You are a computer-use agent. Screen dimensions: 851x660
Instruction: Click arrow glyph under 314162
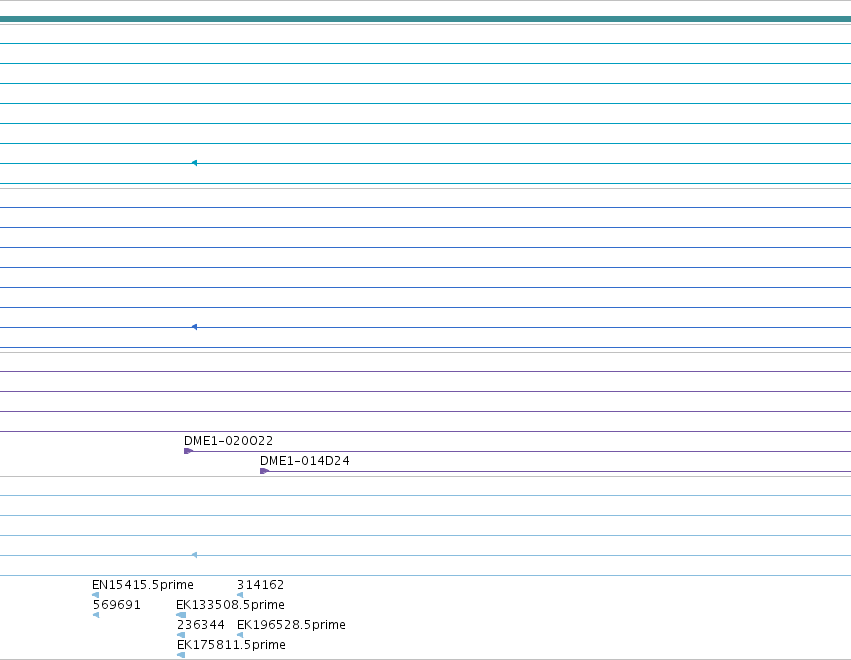[x=240, y=595]
